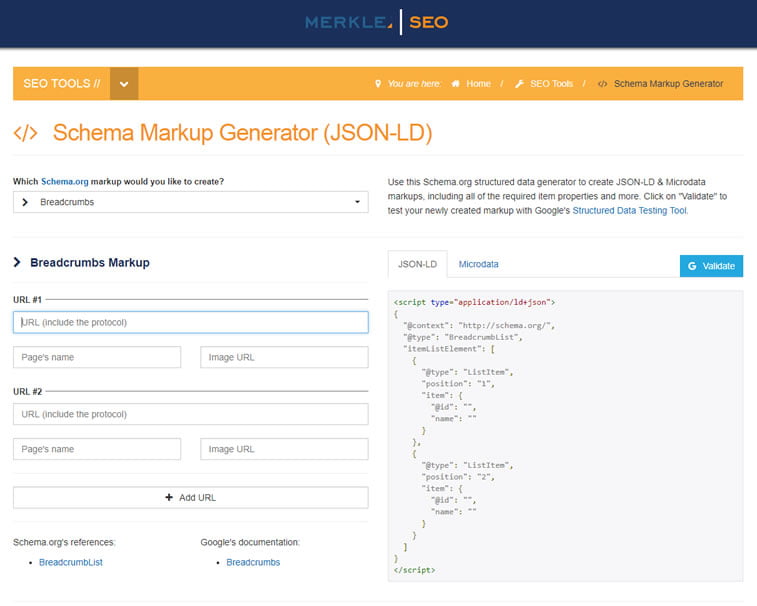Click Schema Markup Generator breadcrumb text
The image size is (757, 606).
tap(669, 84)
